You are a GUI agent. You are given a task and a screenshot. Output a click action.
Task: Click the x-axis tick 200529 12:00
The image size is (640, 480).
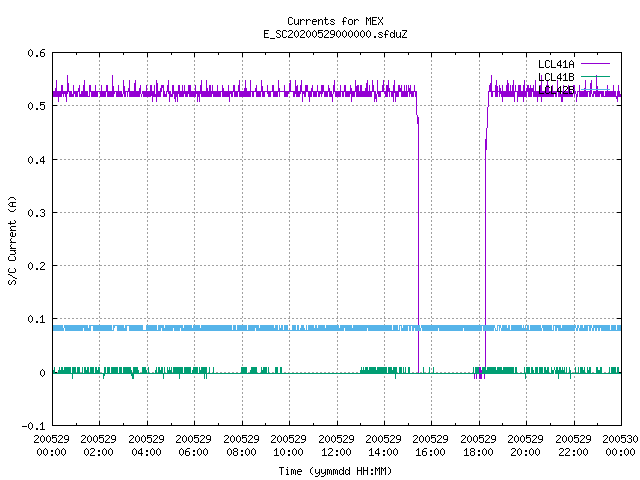pyautogui.click(x=336, y=446)
